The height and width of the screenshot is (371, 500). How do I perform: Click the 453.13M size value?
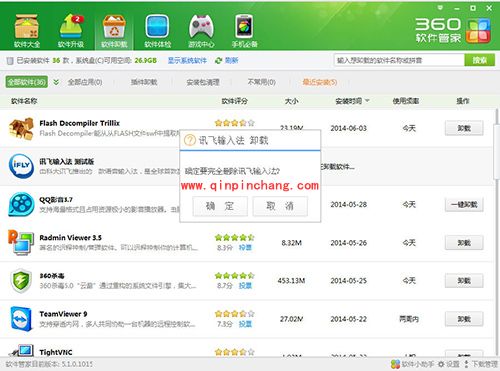tap(291, 281)
